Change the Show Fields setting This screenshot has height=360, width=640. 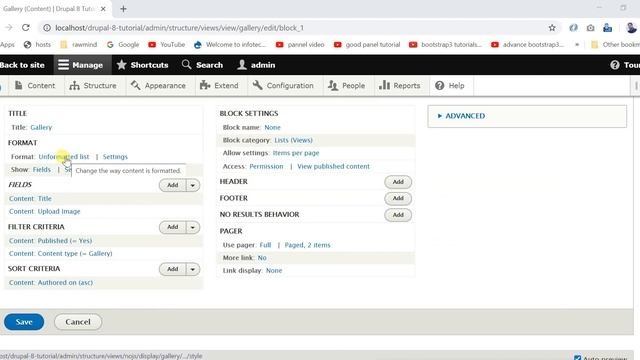pos(42,169)
